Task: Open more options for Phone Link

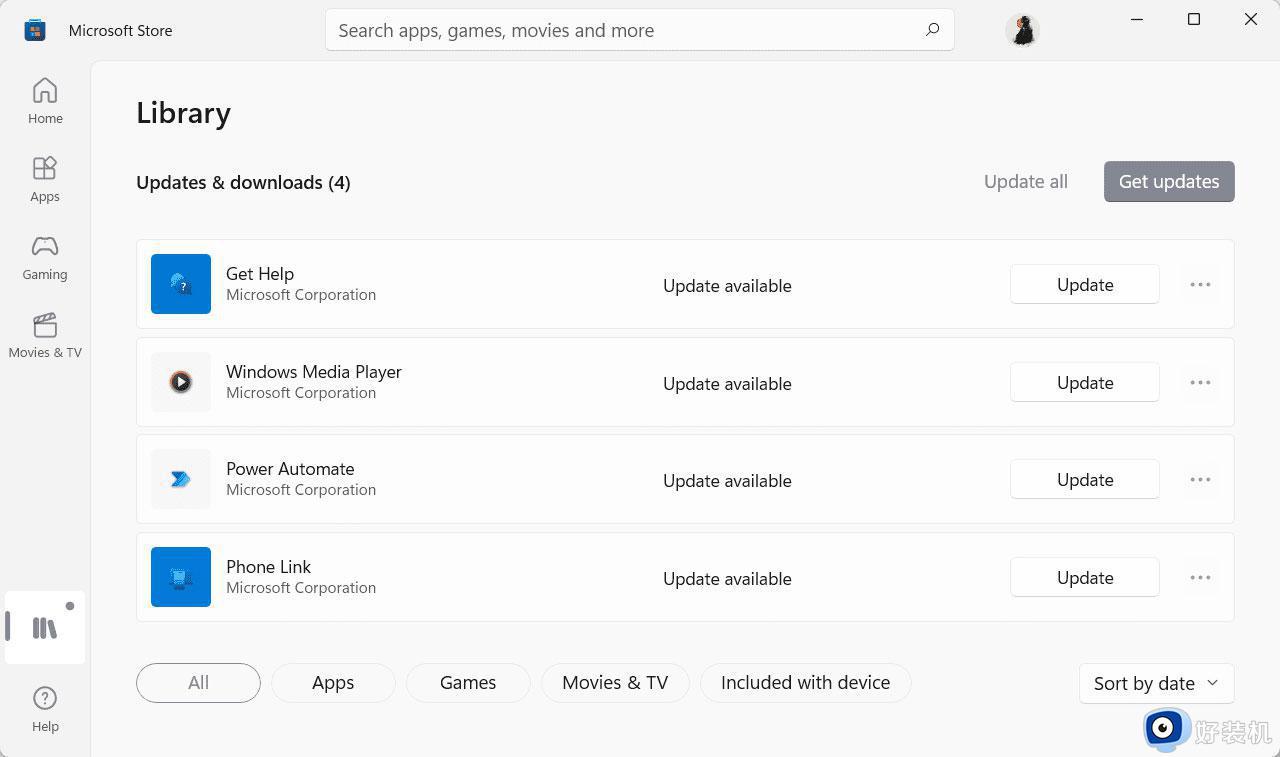Action: pyautogui.click(x=1200, y=578)
